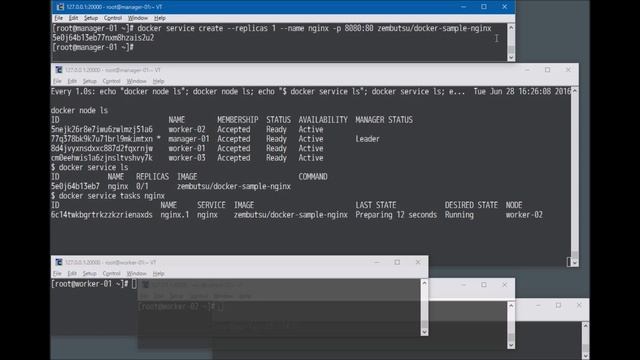Viewport: 640px width, 360px height.
Task: Click the MANAGER STATUS column header
Action: pyautogui.click(x=384, y=120)
